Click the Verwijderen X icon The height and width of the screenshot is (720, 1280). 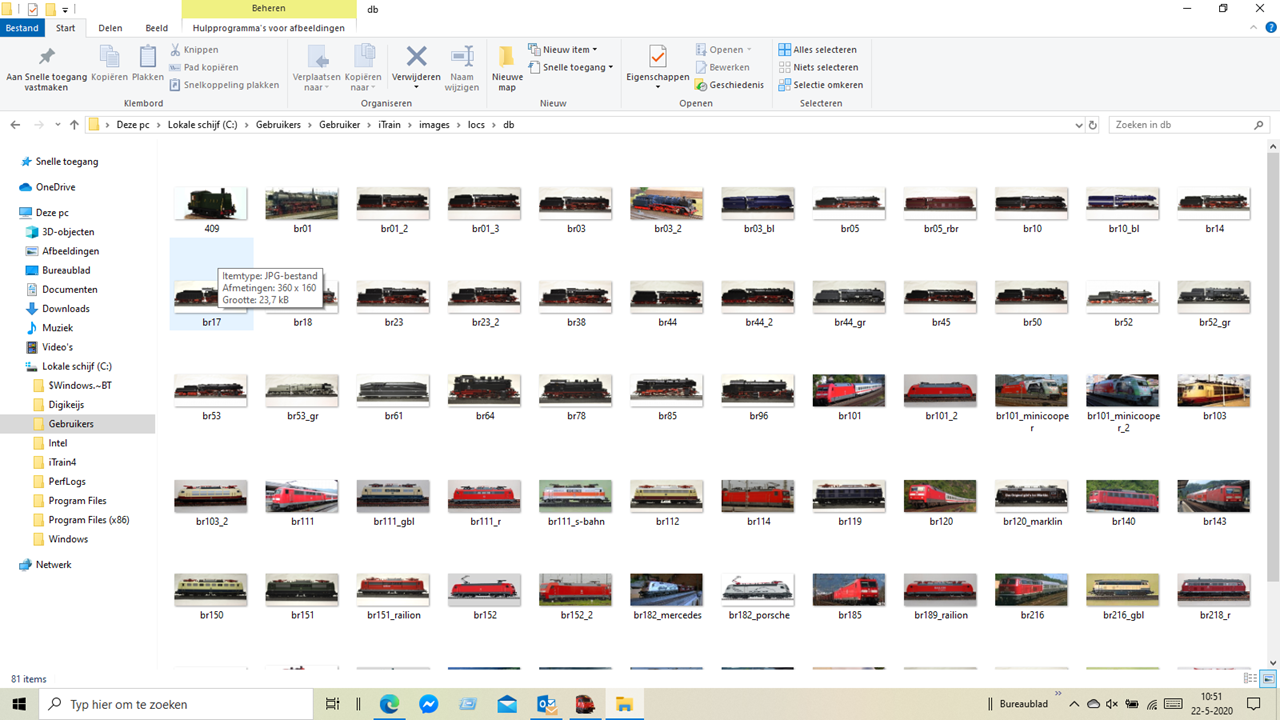(x=416, y=57)
